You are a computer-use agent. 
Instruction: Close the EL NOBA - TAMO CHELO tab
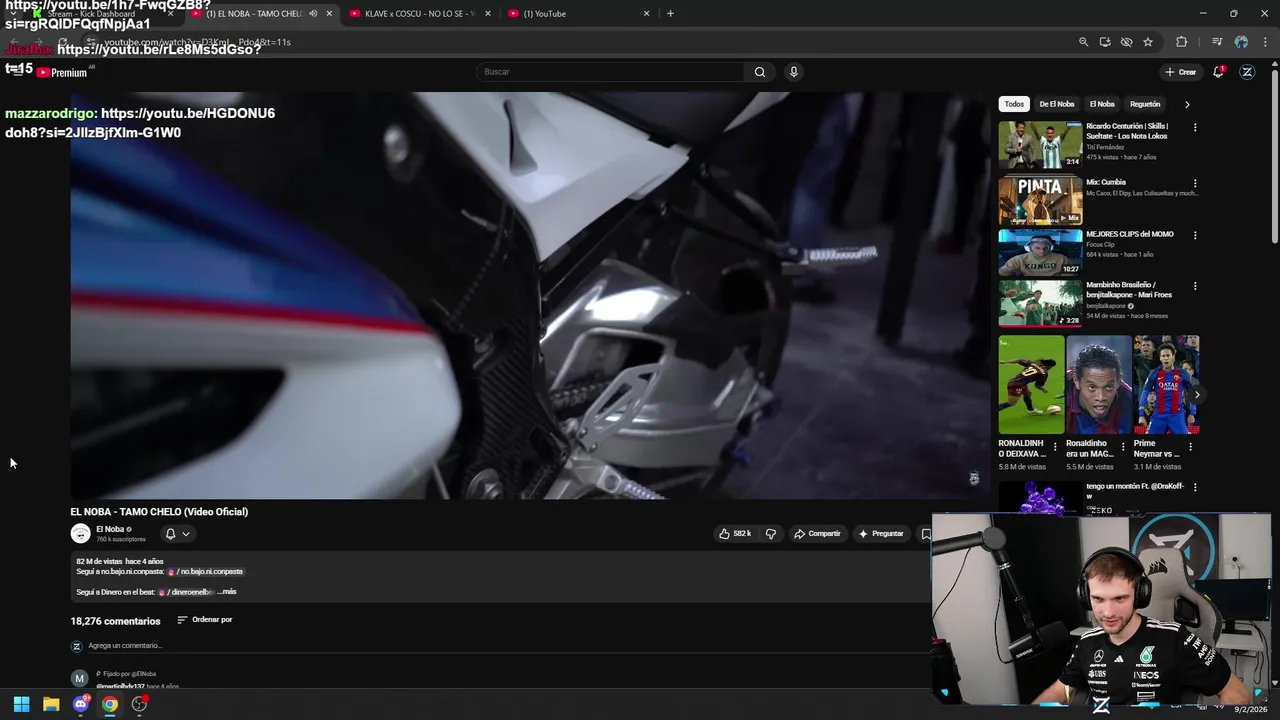(x=329, y=14)
